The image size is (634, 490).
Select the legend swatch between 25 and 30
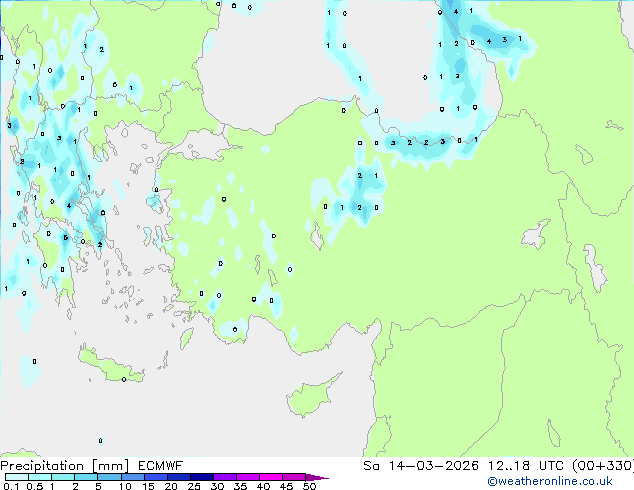click(x=202, y=477)
